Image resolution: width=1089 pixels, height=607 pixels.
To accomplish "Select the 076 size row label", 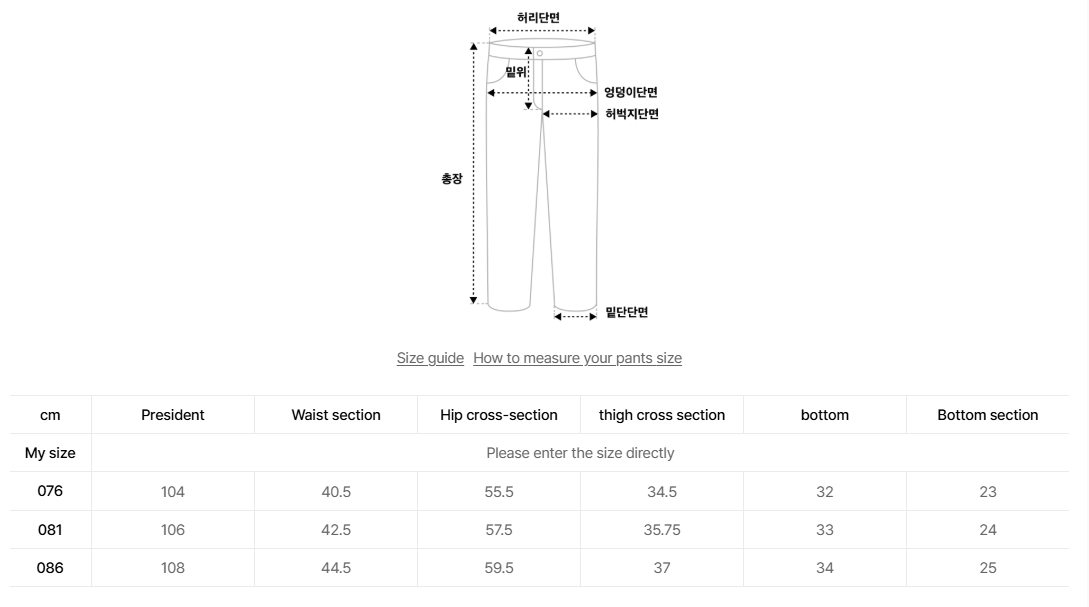I will [x=50, y=491].
